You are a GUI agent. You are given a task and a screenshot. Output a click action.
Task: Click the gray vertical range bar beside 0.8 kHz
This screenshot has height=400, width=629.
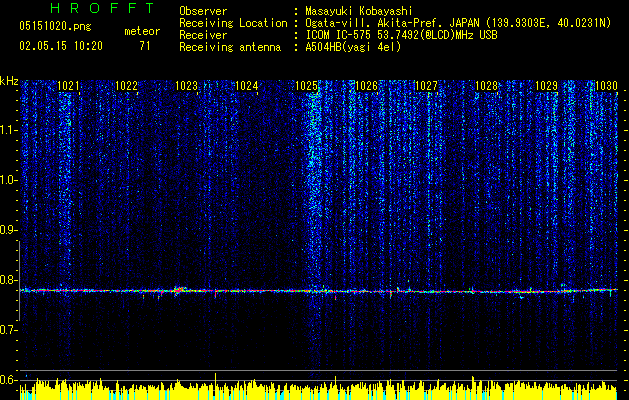coord(19,281)
